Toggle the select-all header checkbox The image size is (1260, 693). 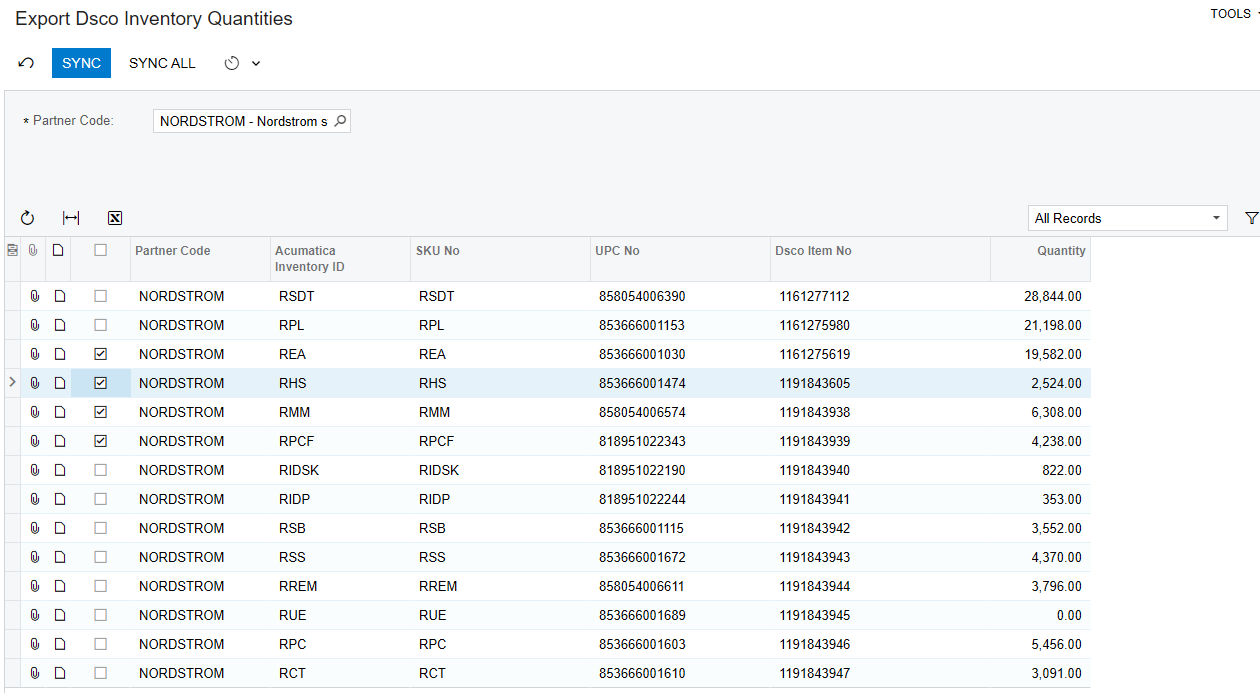point(100,250)
